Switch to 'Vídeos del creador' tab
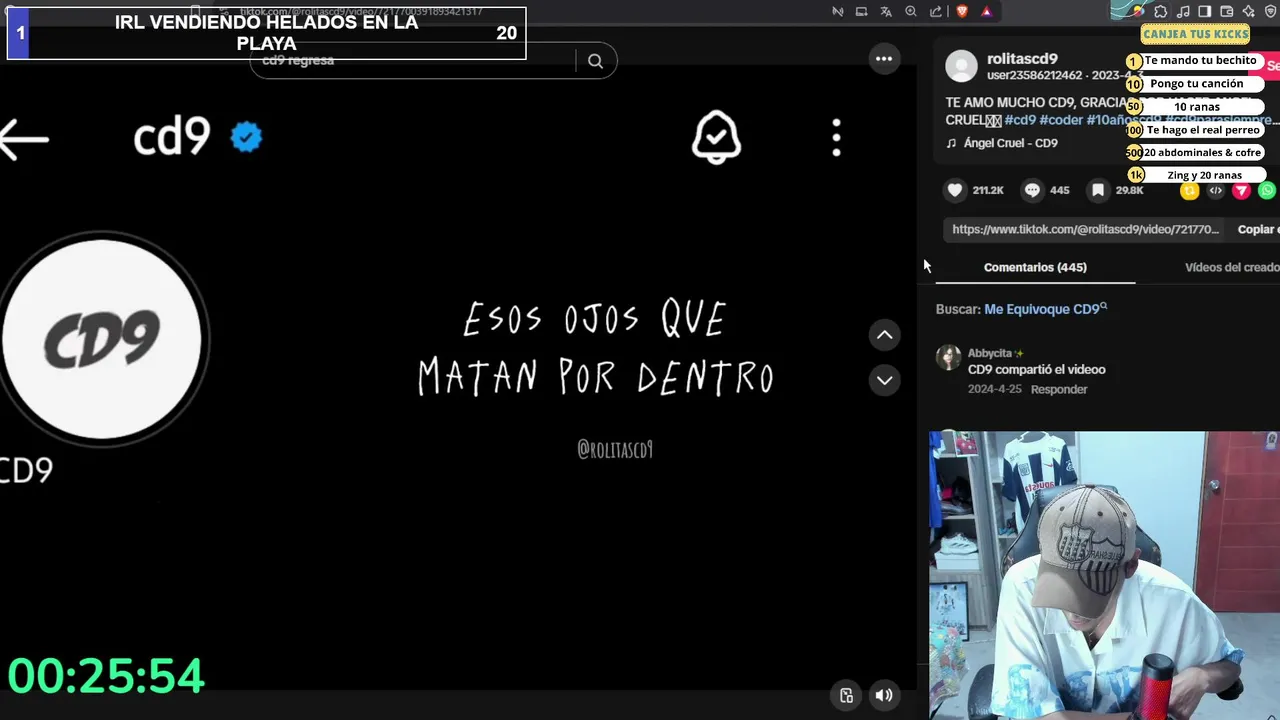Viewport: 1280px width, 720px height. pyautogui.click(x=1232, y=267)
